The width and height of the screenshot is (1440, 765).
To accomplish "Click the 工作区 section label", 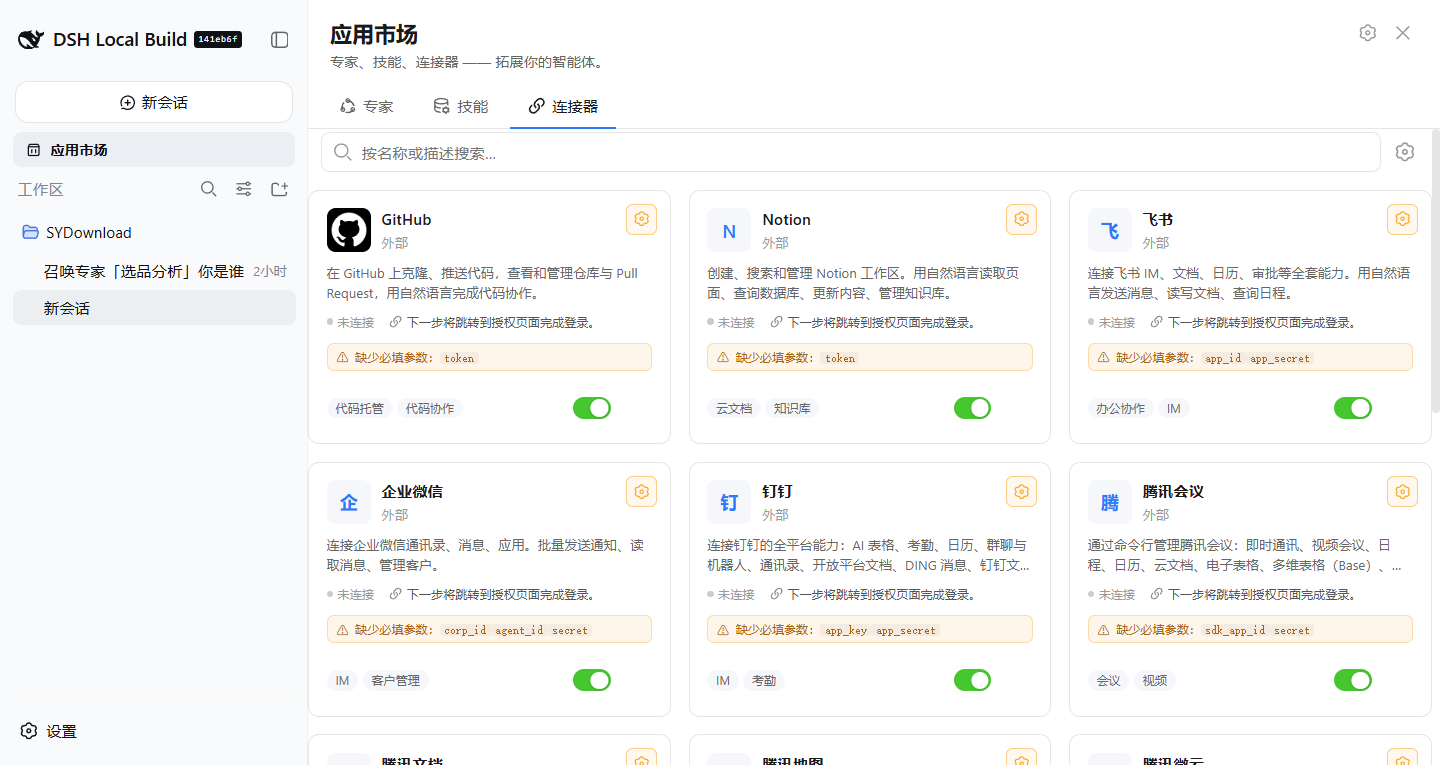I will pos(40,189).
